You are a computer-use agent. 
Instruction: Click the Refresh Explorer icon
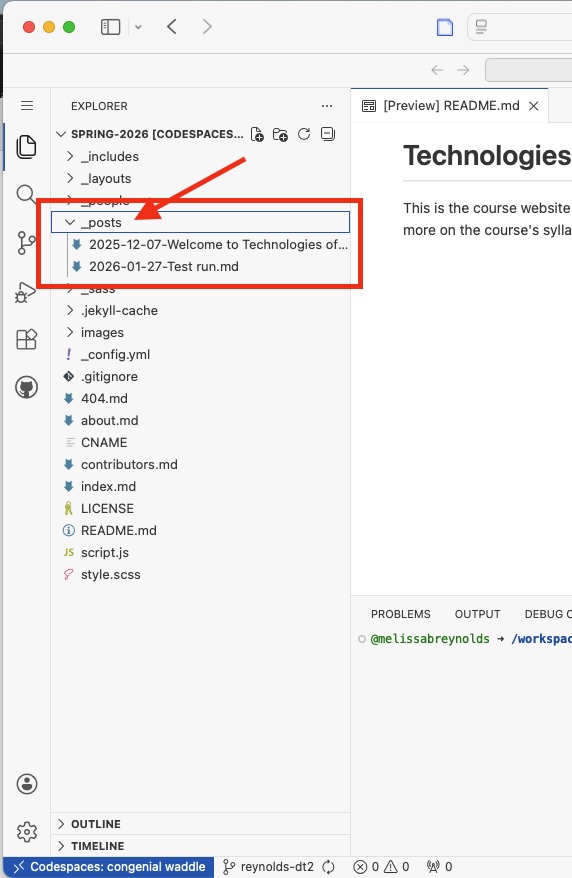[304, 134]
